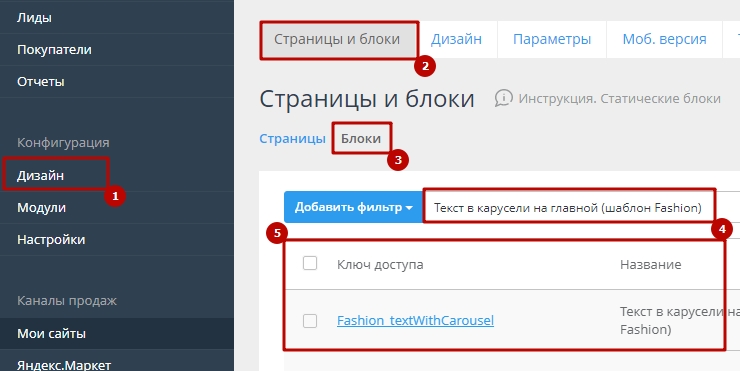Check the Fashion_textWithCarousel row checkbox
The image size is (740, 371).
coord(310,321)
